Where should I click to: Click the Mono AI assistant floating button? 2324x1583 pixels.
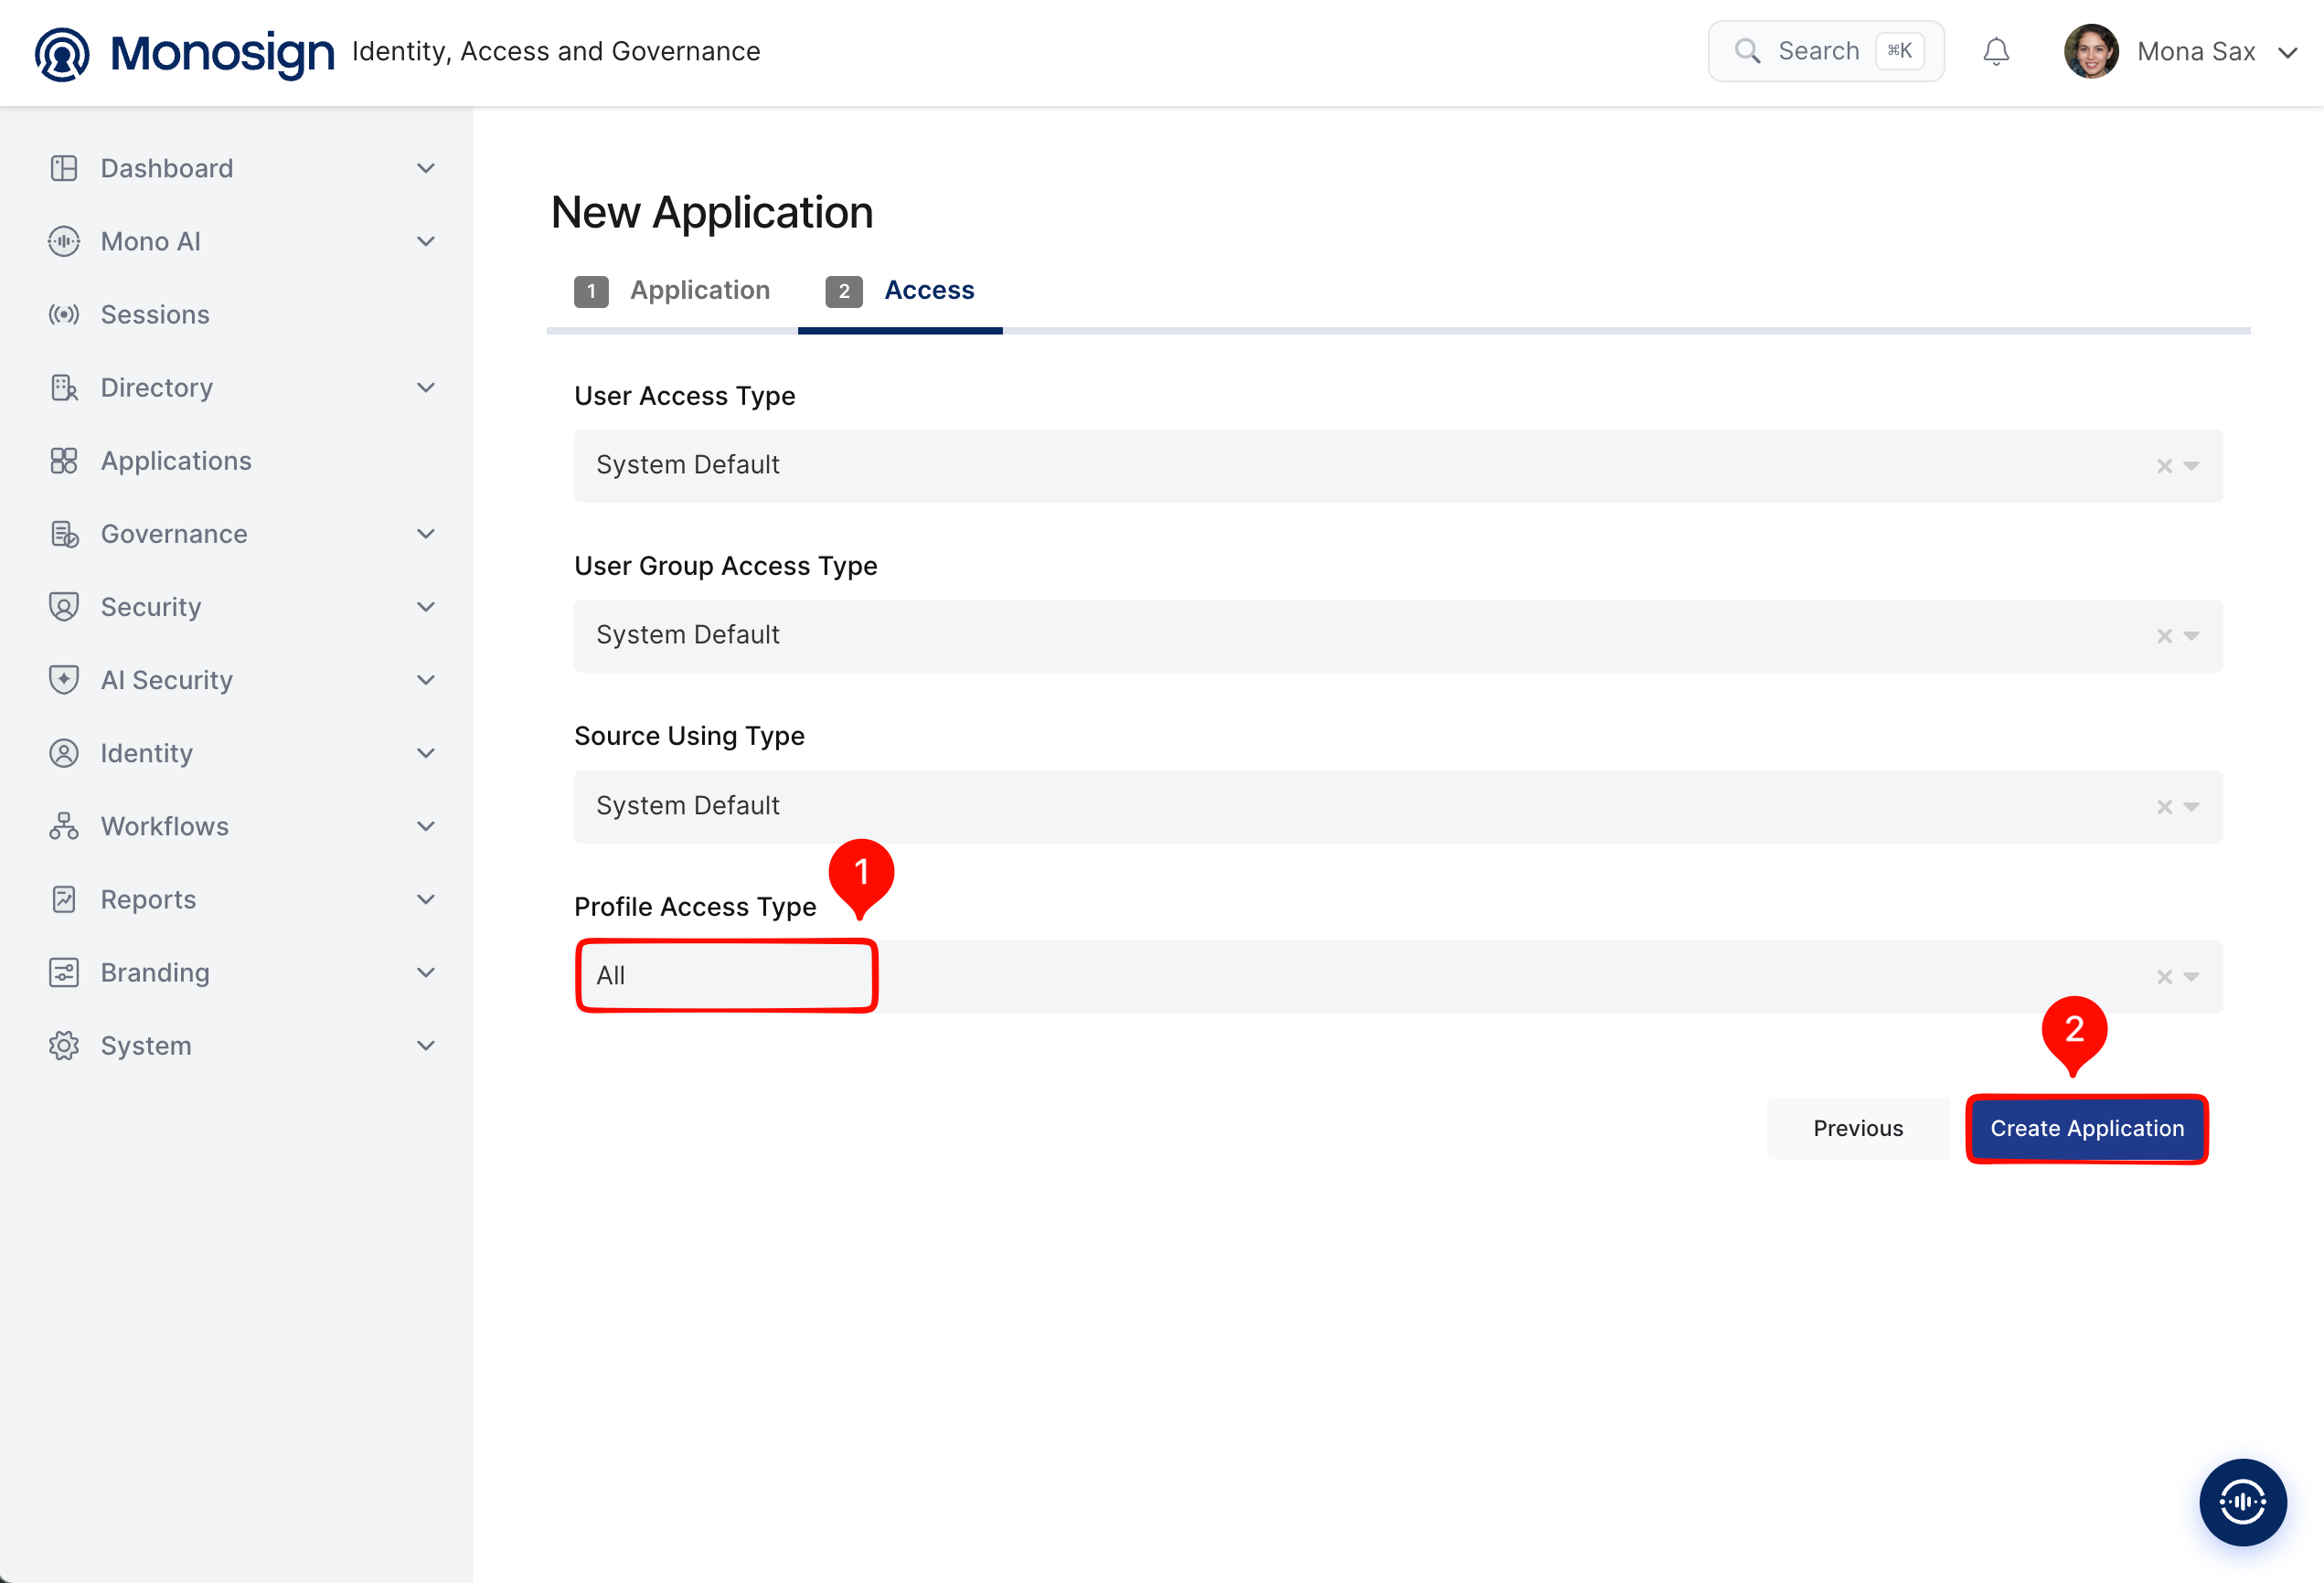(x=2242, y=1501)
